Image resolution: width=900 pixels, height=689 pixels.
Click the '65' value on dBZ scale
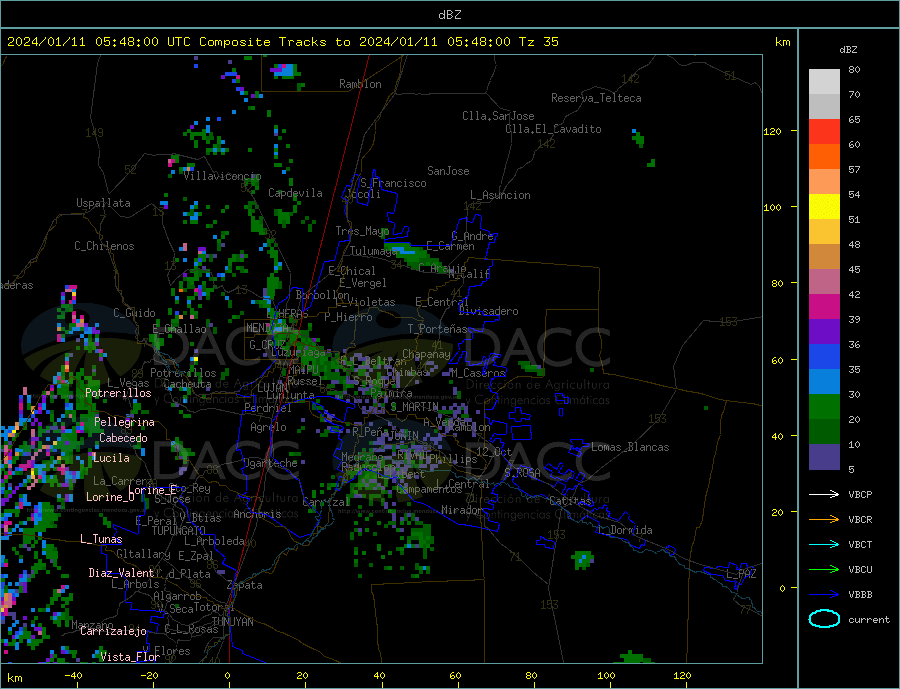click(x=854, y=119)
